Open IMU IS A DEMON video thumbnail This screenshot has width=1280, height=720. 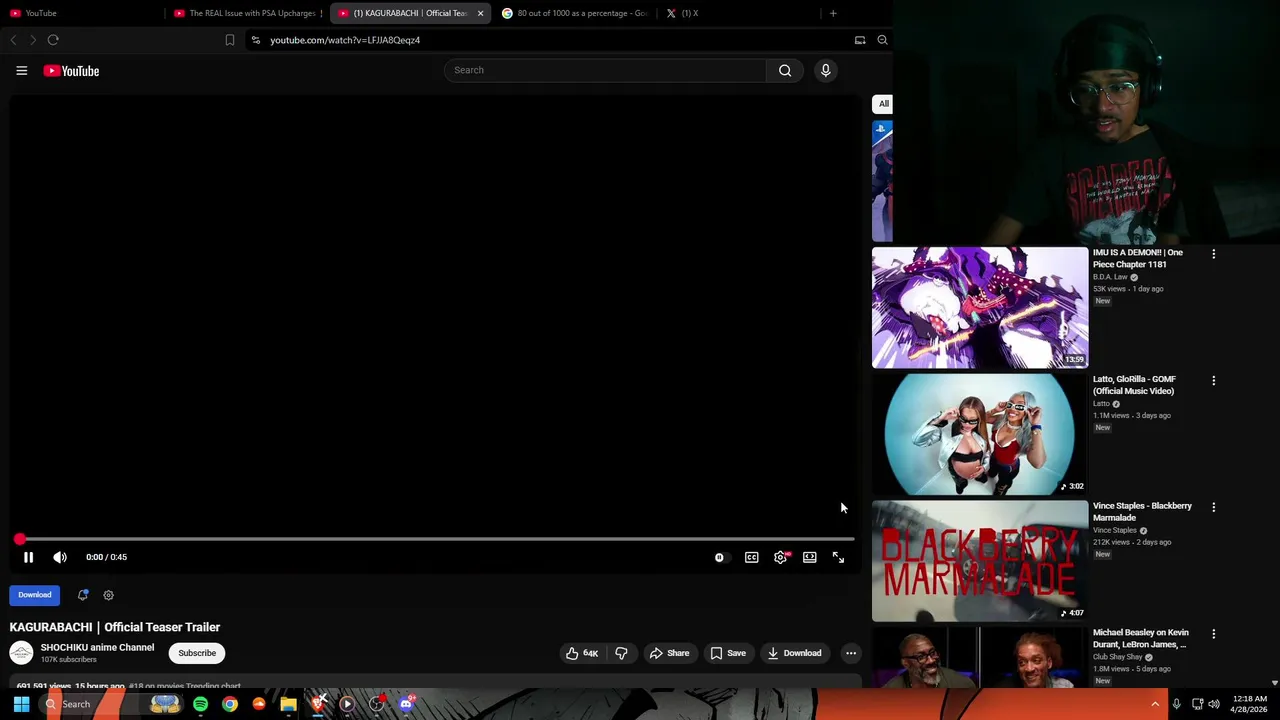click(x=980, y=307)
